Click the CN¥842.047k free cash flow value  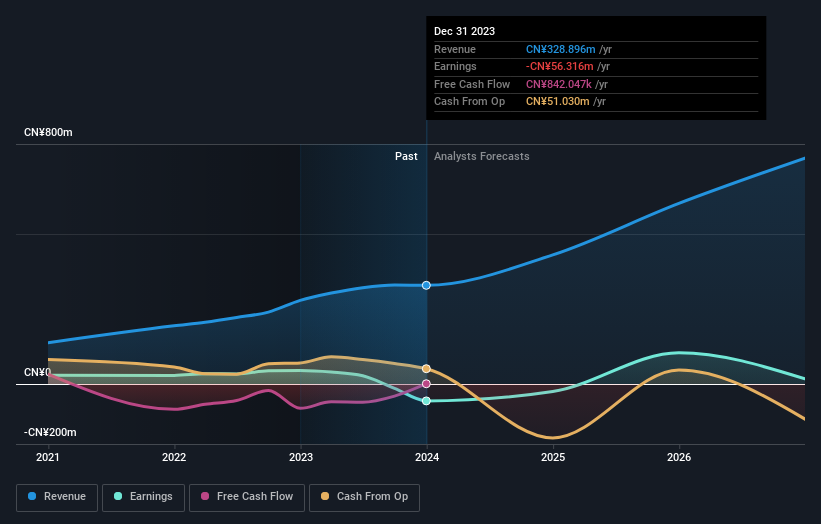(559, 84)
